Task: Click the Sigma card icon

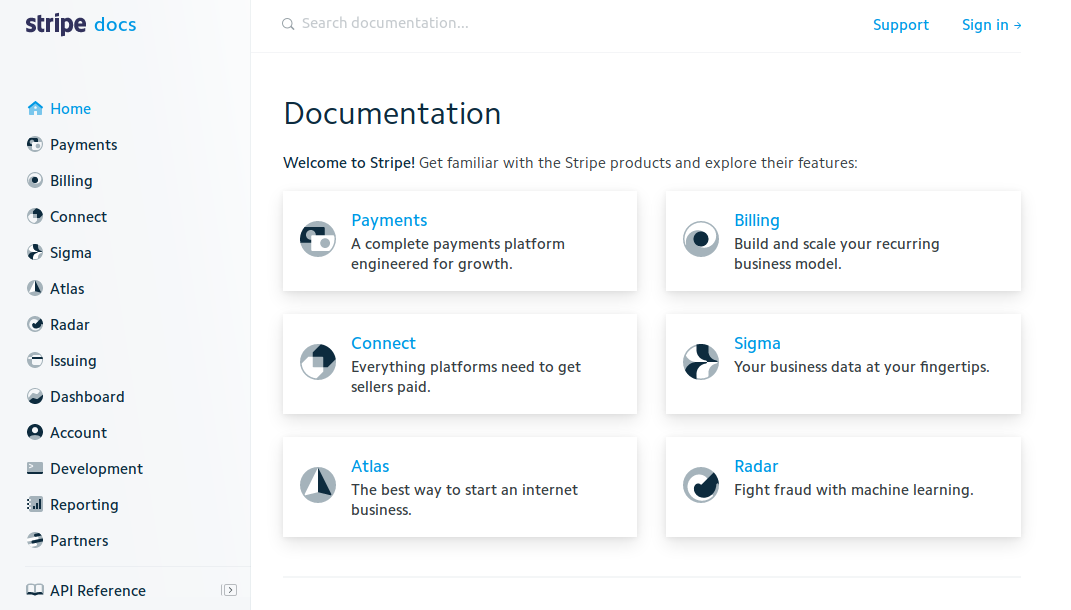Action: coord(701,362)
